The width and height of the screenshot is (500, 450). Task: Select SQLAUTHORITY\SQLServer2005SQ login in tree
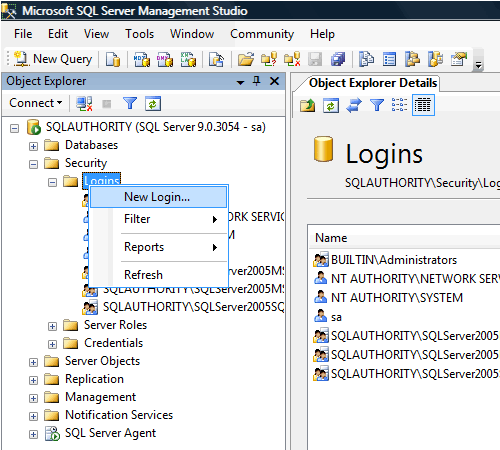point(193,307)
